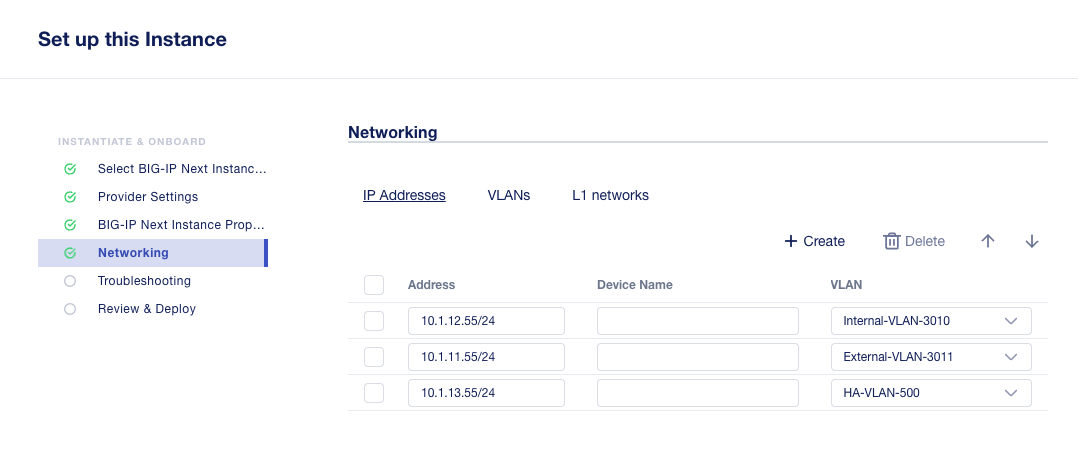Switch to the L1 networks tab
The height and width of the screenshot is (465, 1078).
(610, 195)
